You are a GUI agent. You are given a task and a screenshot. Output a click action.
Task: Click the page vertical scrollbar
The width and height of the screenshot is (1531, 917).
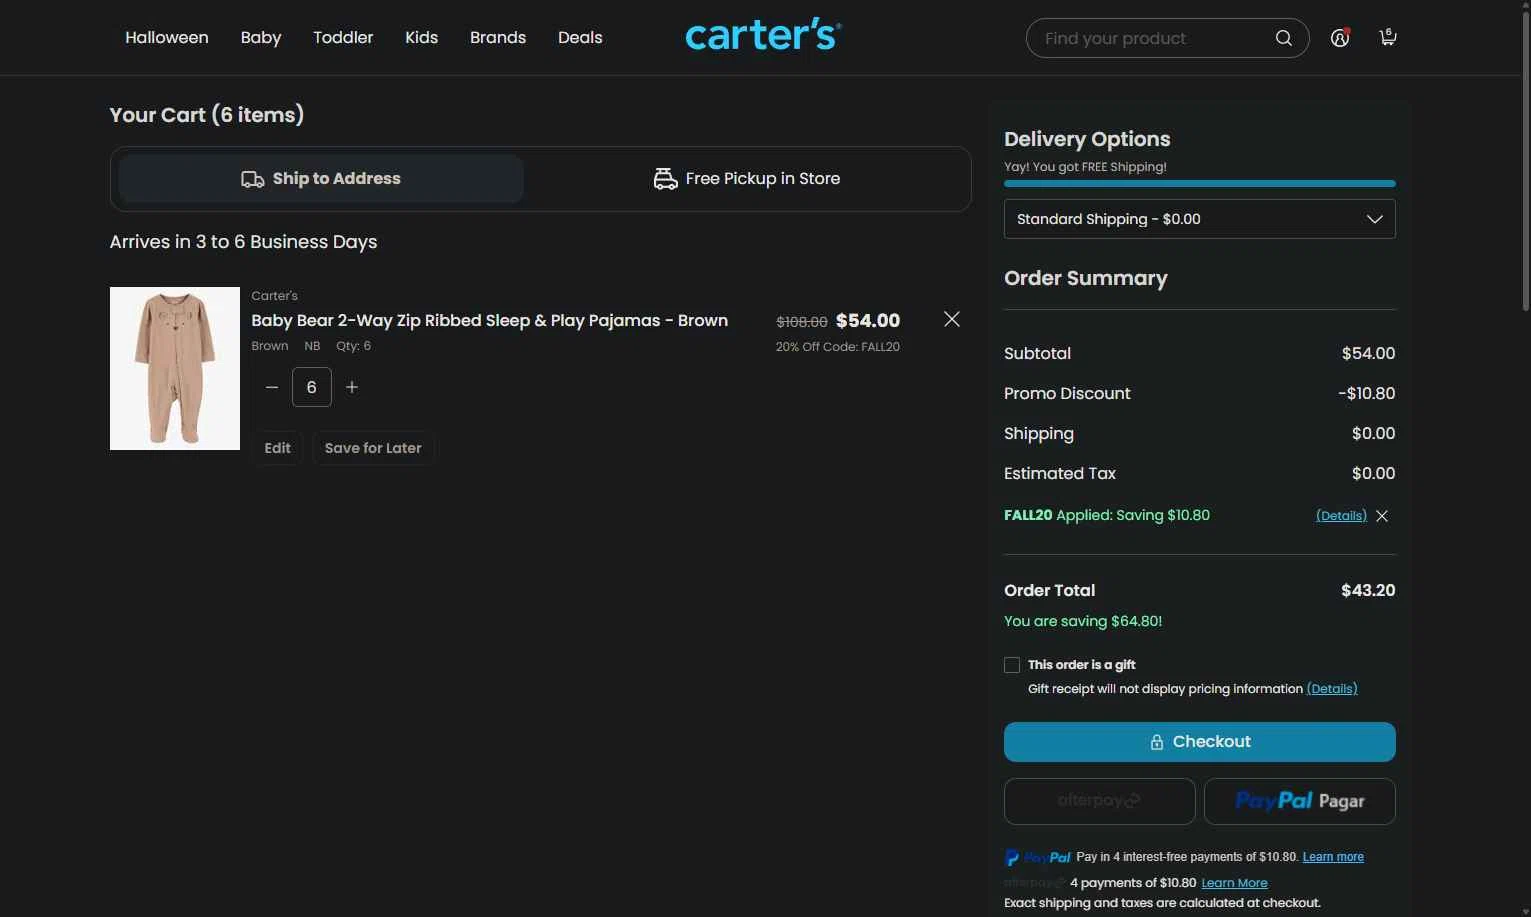pos(1525,160)
